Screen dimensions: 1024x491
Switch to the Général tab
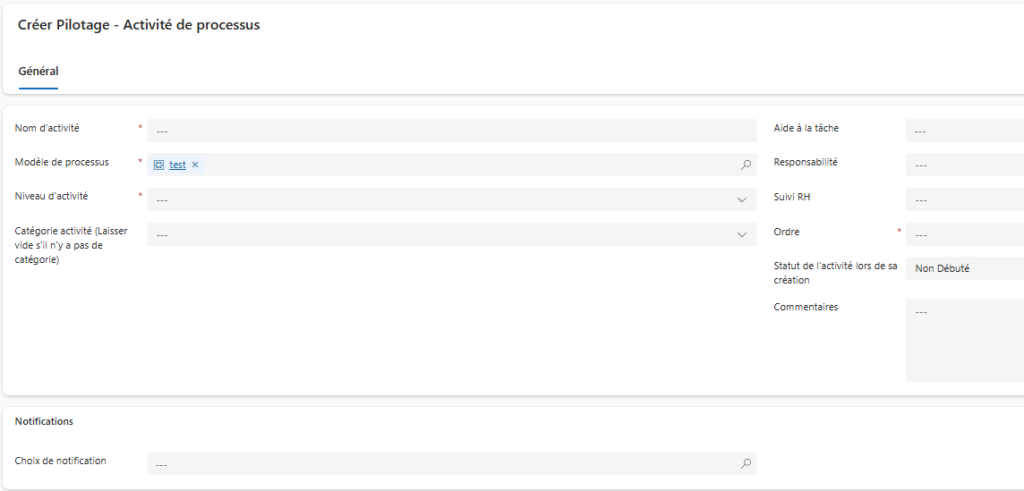[38, 71]
